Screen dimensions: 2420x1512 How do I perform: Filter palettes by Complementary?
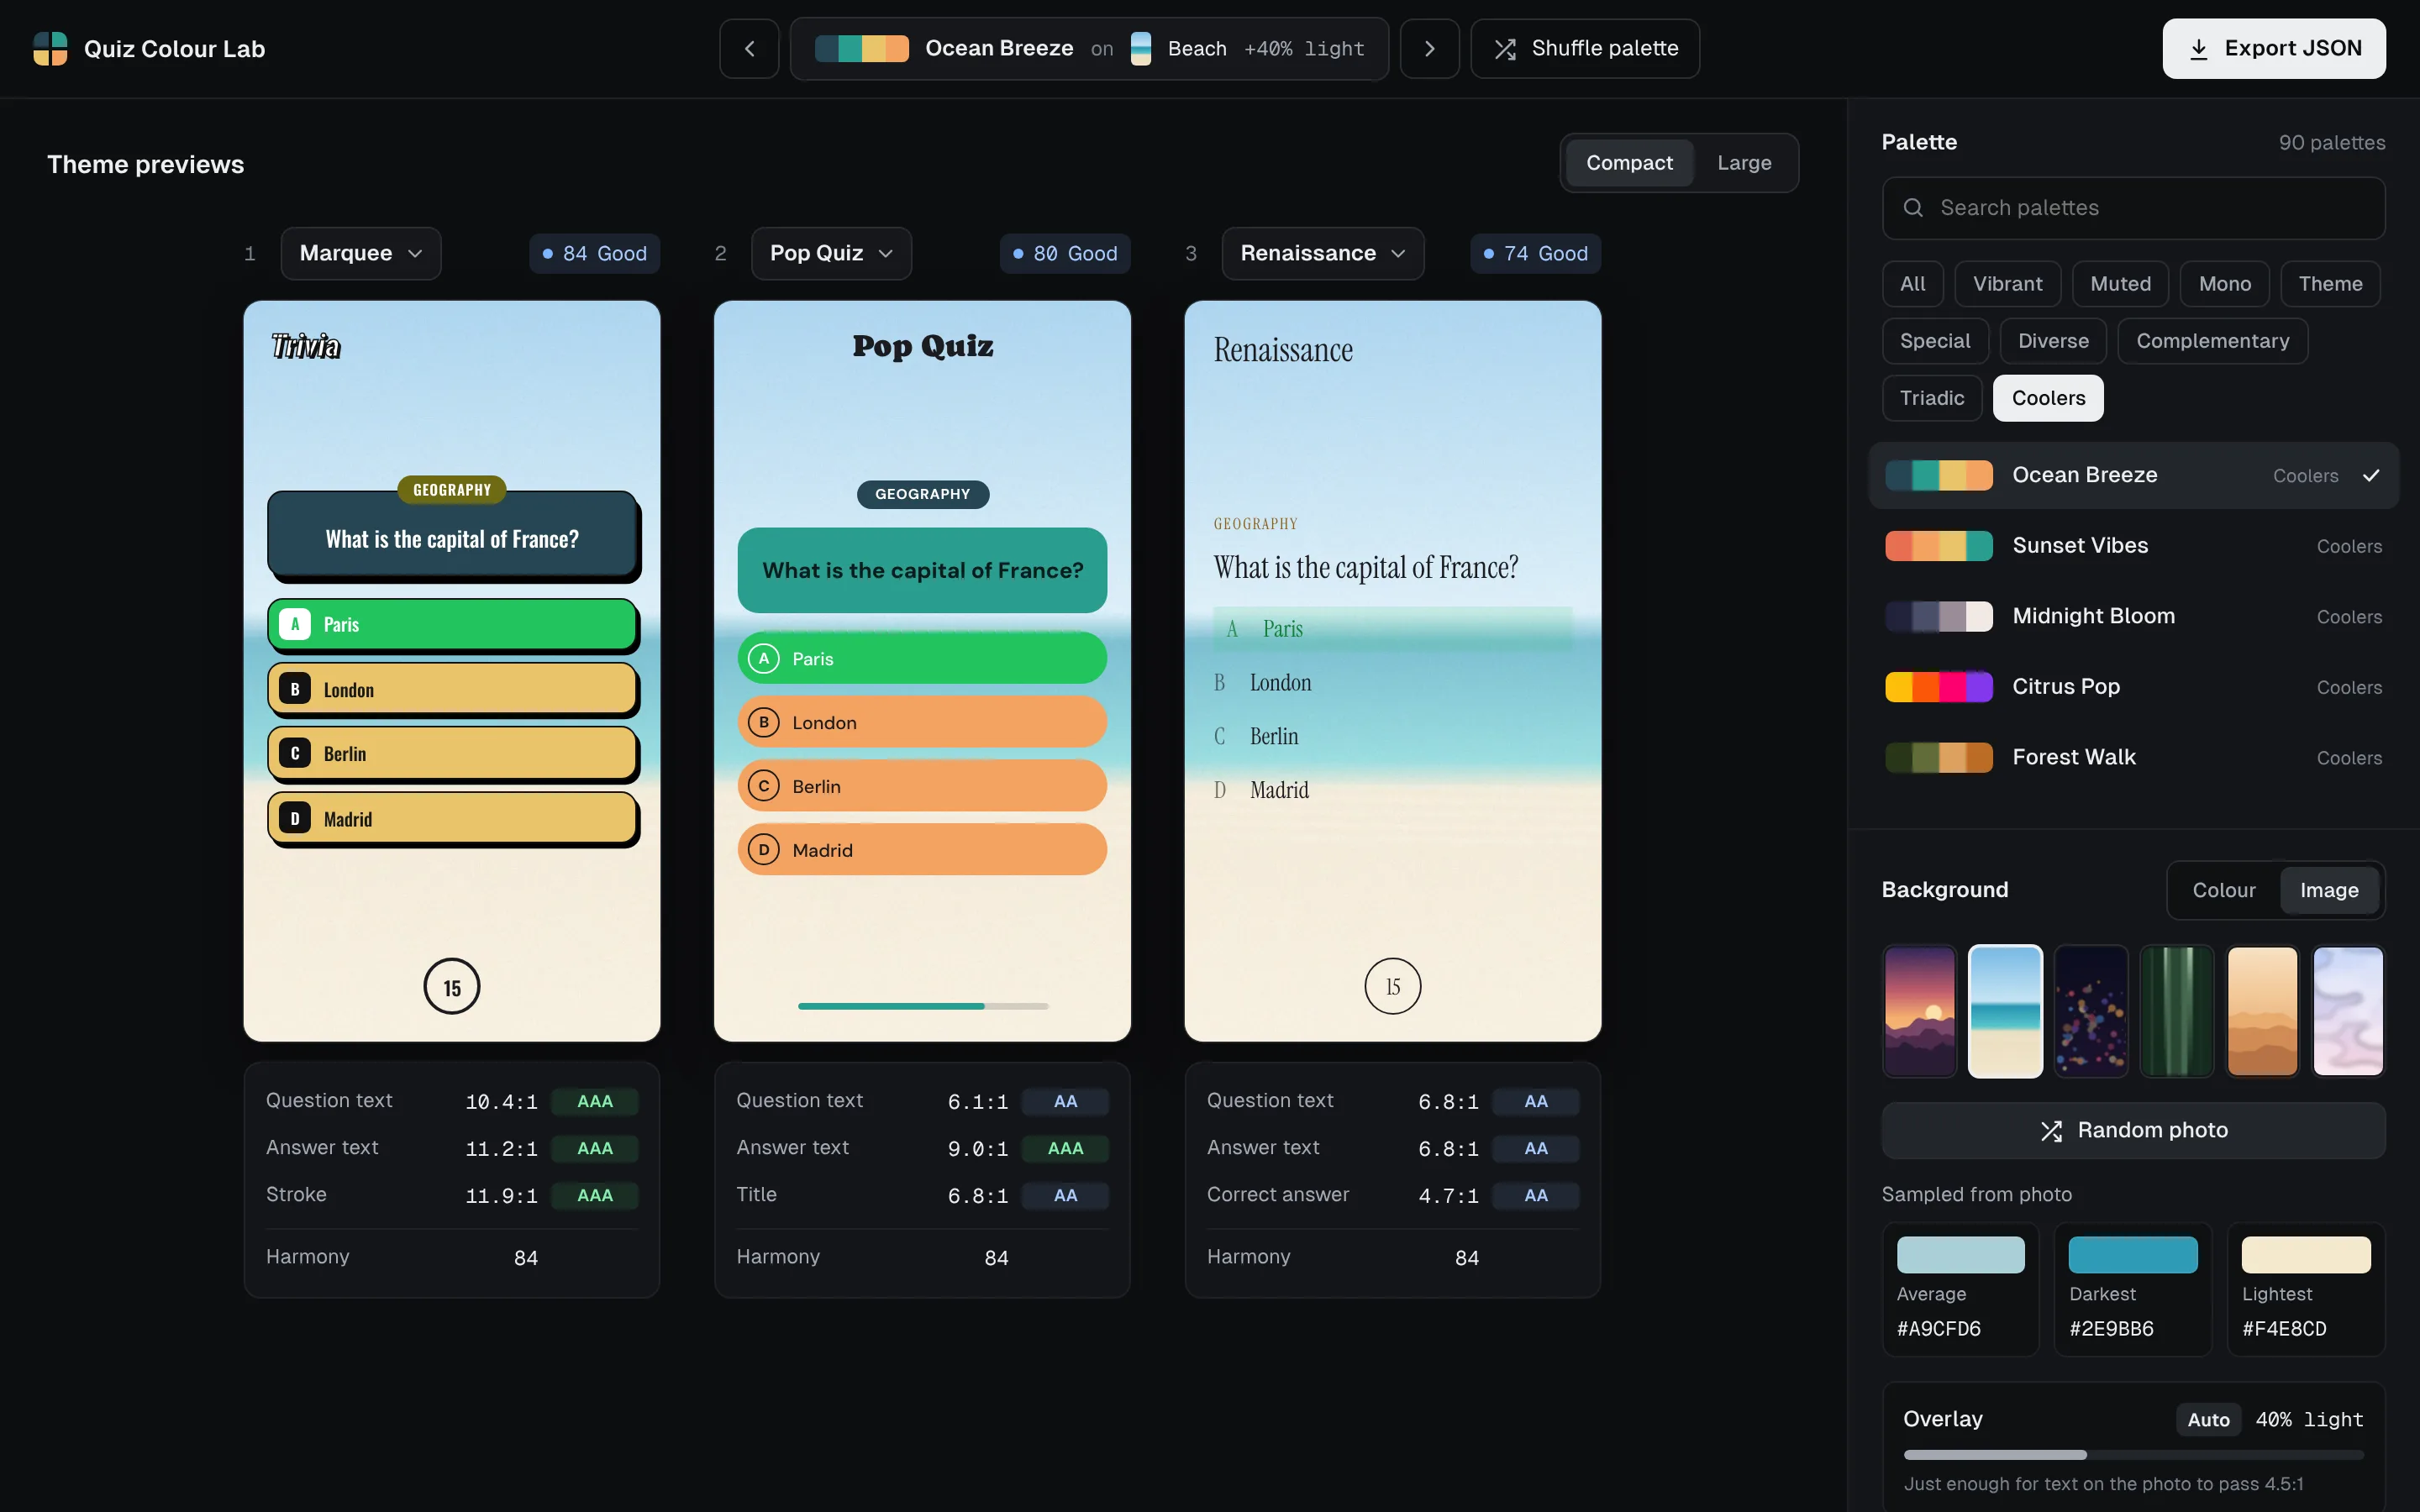2212,341
